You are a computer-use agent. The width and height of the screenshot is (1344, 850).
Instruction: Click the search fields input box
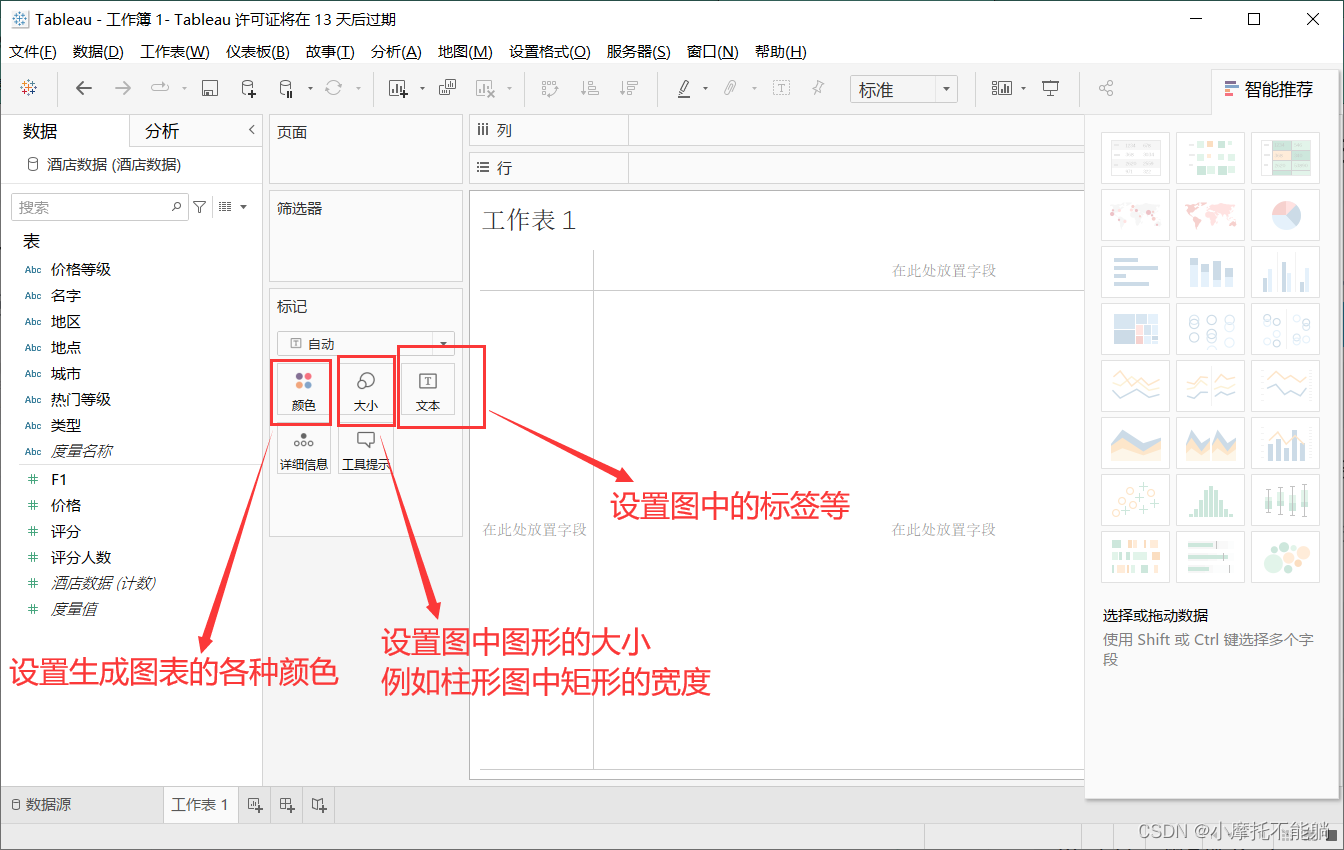tap(99, 207)
